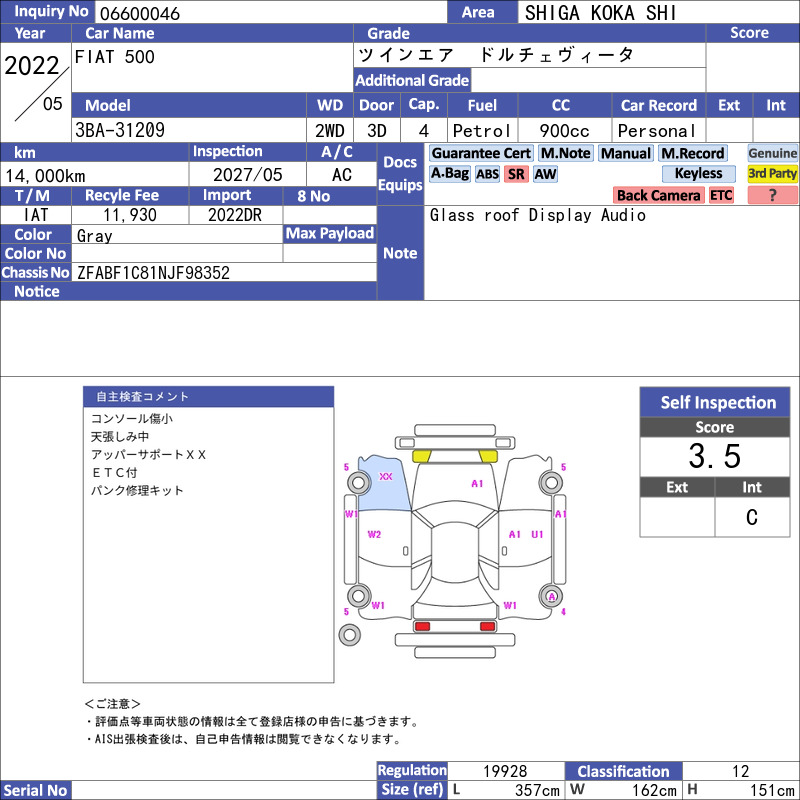The height and width of the screenshot is (800, 800).
Task: Click the Serial No label
Action: point(35,790)
